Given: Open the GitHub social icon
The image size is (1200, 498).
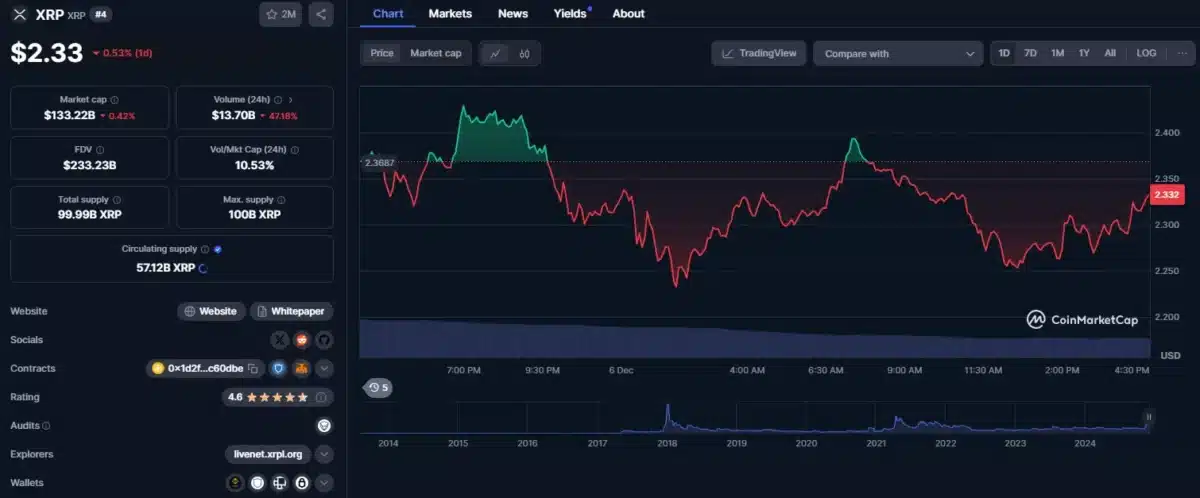Looking at the screenshot, I should (x=324, y=340).
